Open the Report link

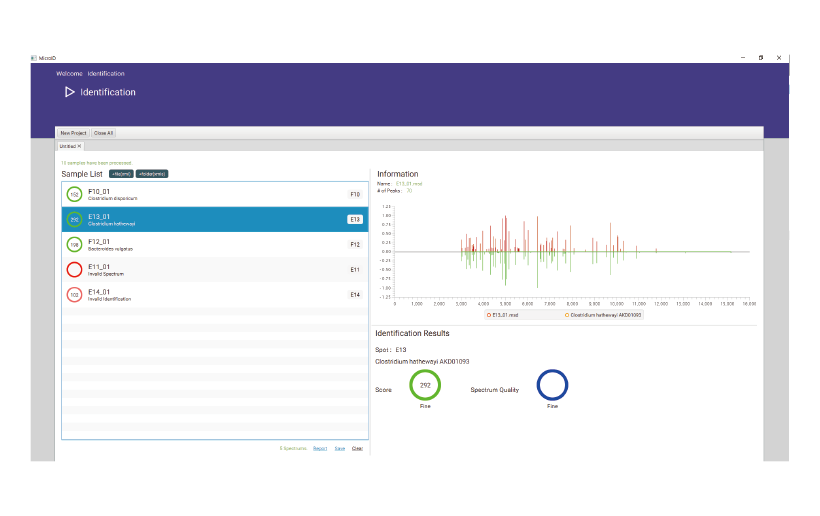click(320, 448)
